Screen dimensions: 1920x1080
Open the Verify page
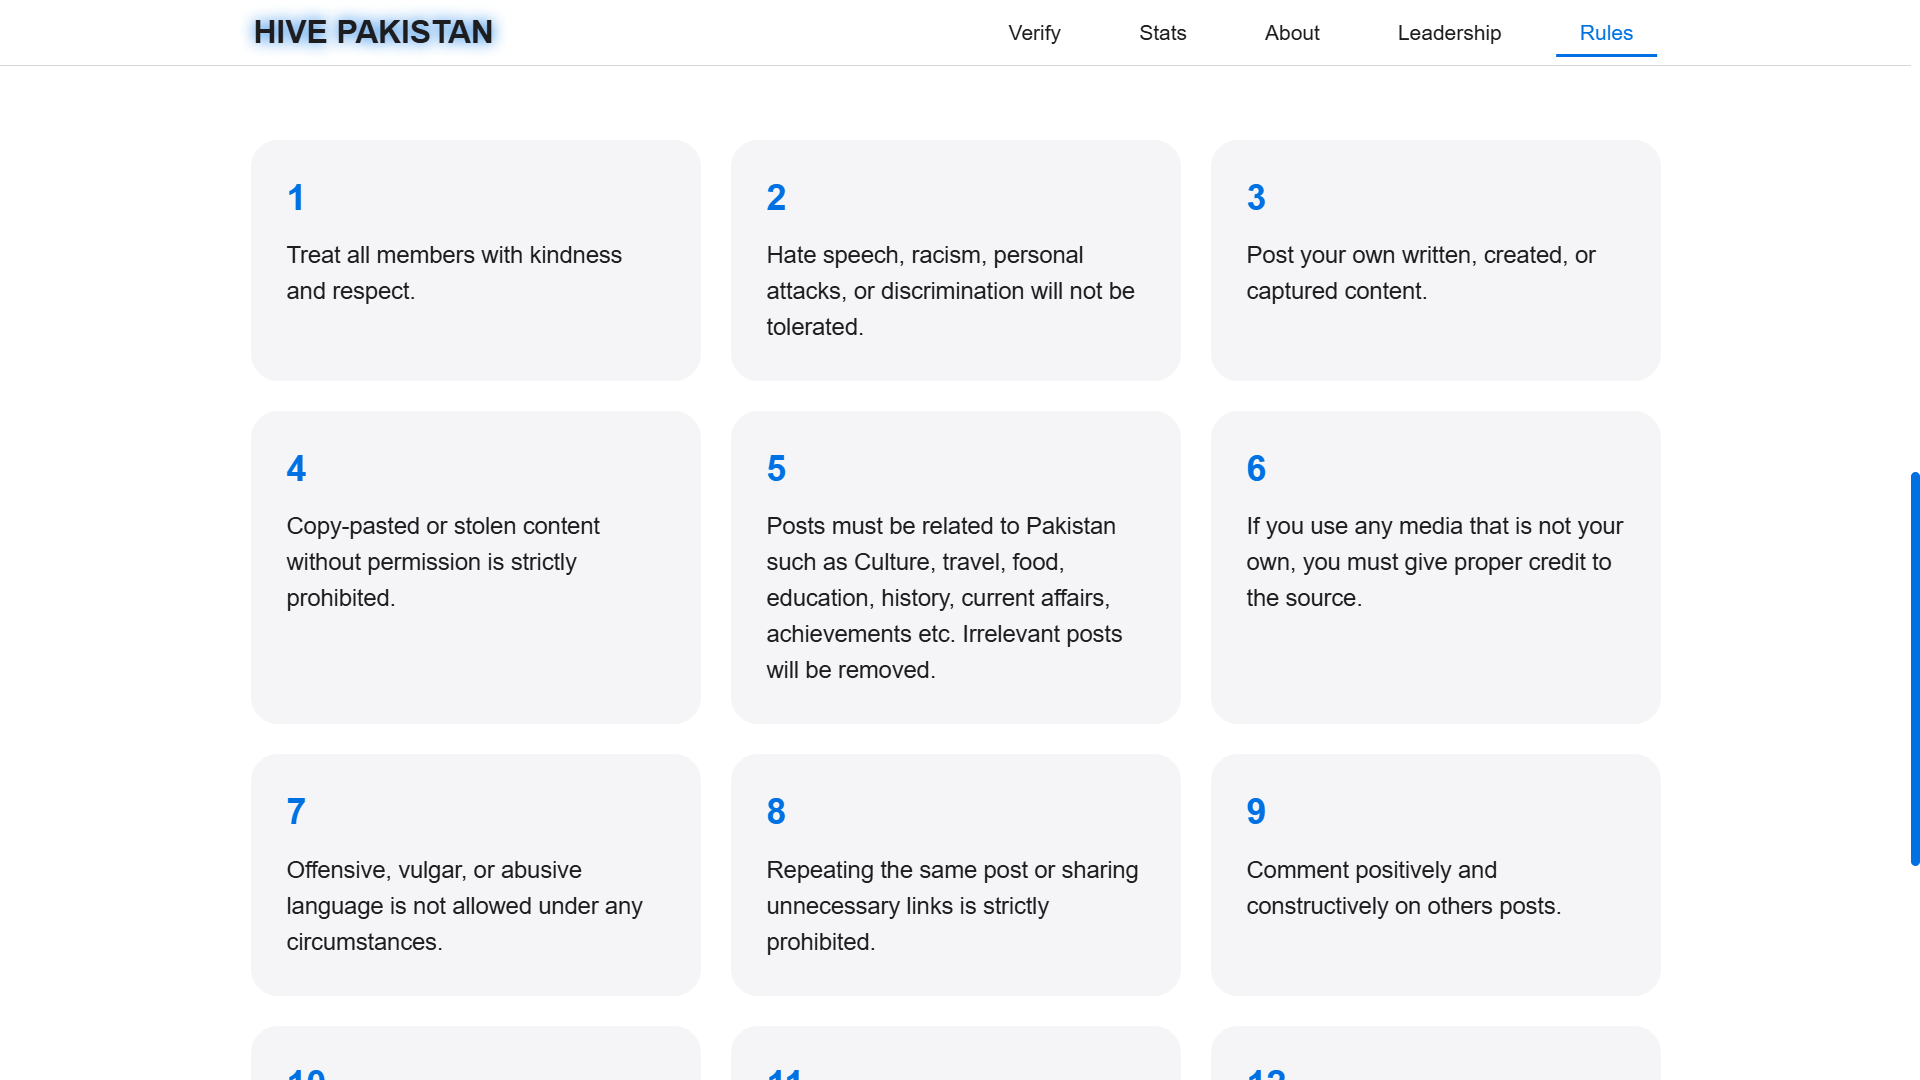point(1034,33)
